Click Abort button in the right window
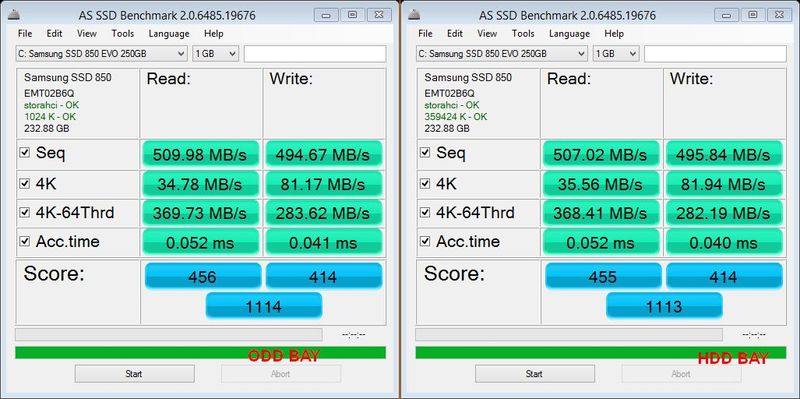The image size is (800, 399). point(681,373)
